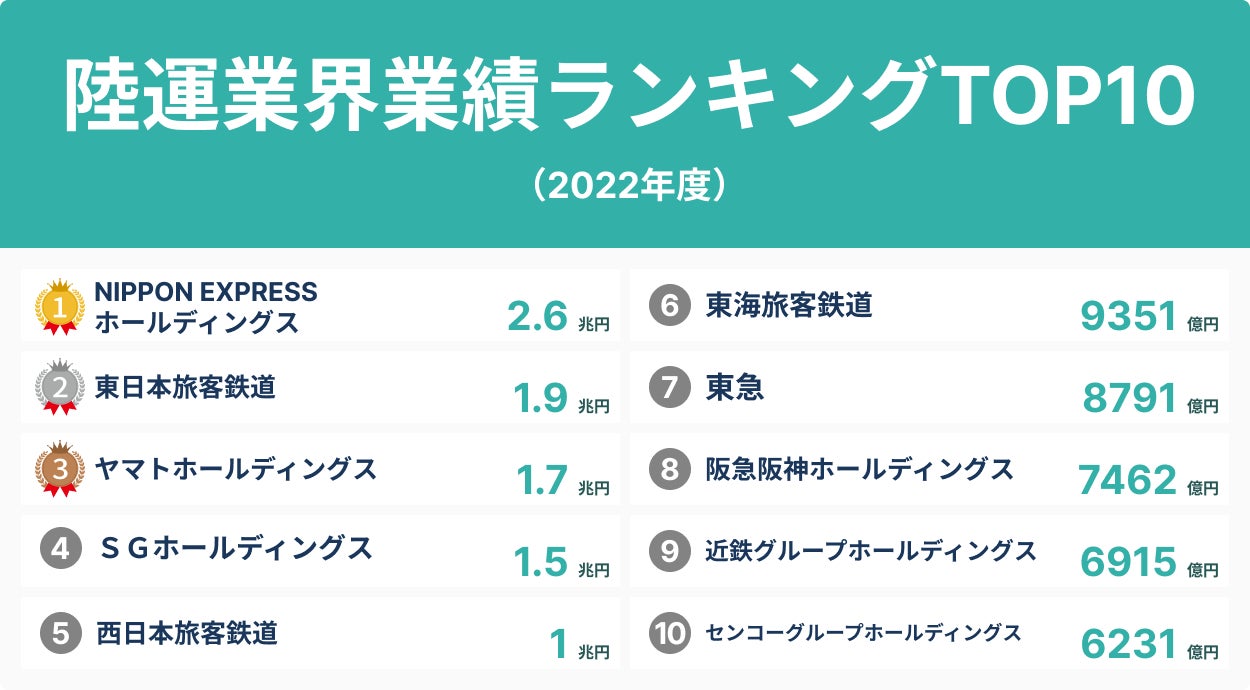
Task: Click the number 6 rank badge
Action: [x=670, y=306]
